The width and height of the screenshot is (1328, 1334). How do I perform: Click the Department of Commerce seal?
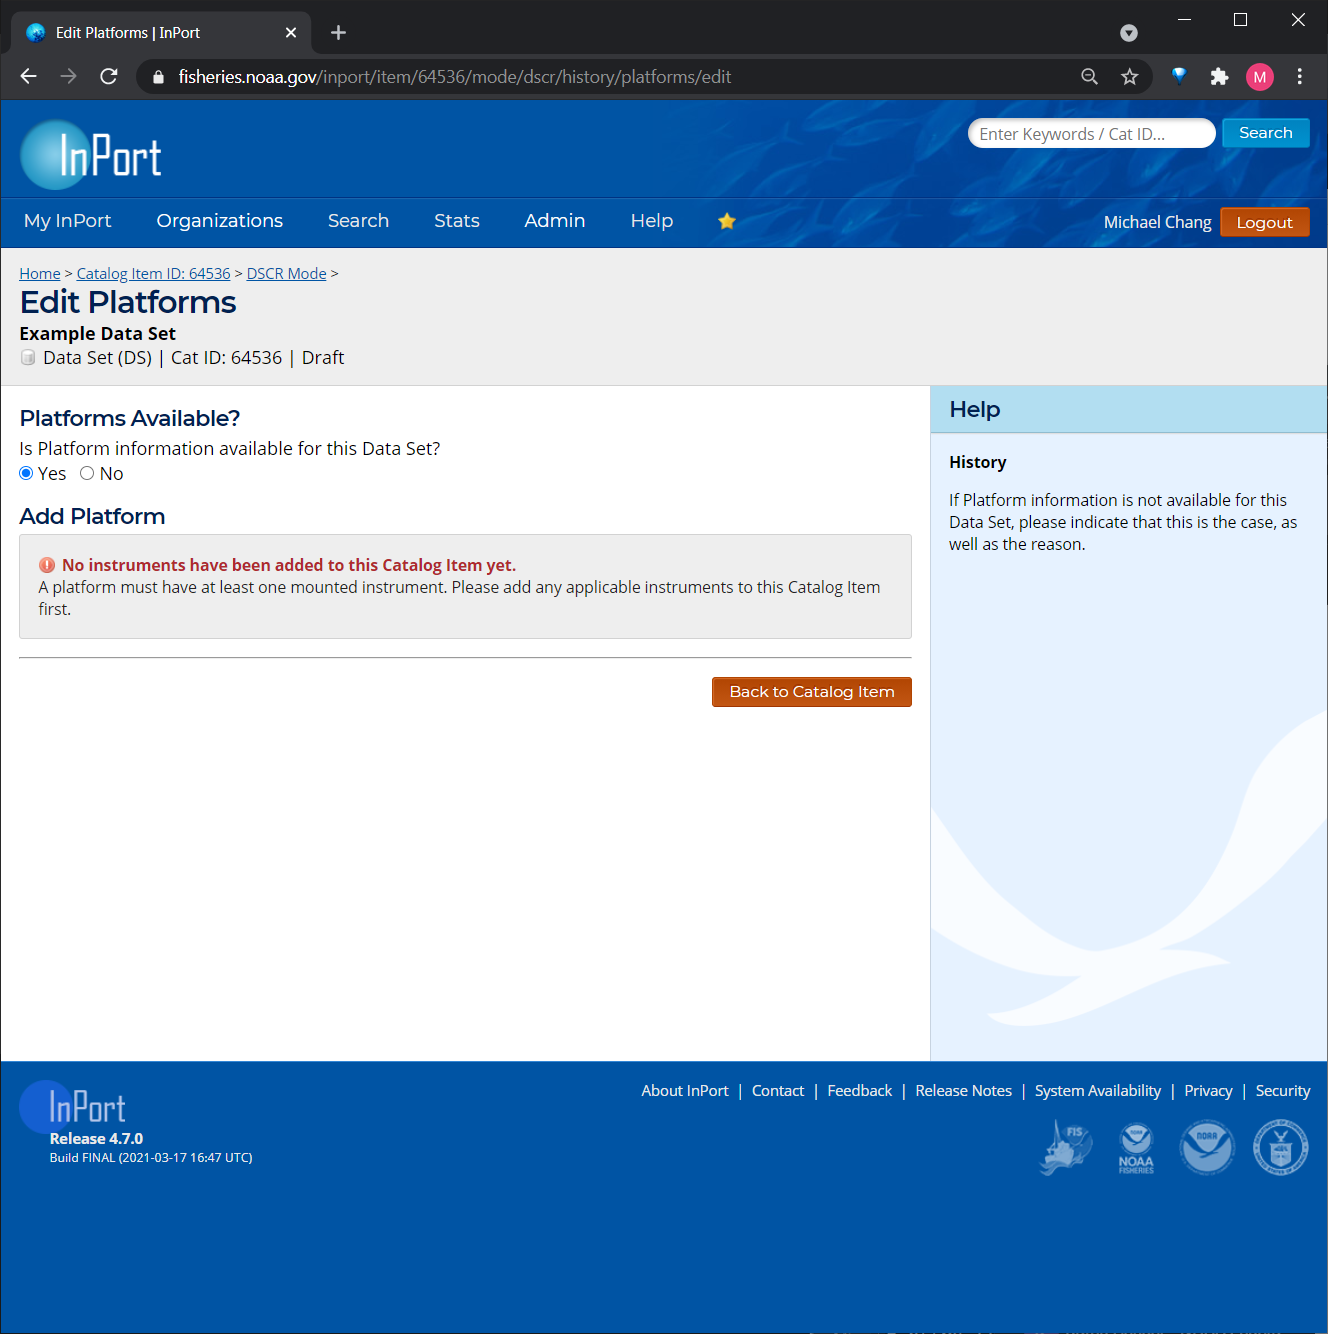click(1281, 1147)
